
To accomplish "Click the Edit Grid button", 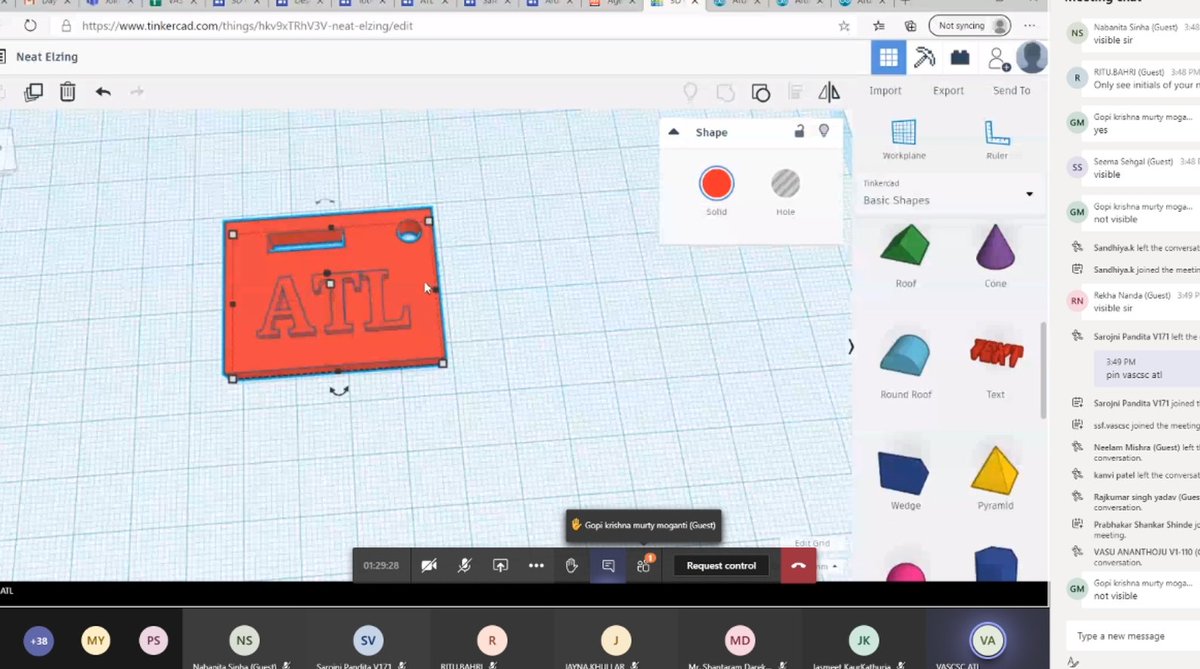I will click(x=811, y=543).
